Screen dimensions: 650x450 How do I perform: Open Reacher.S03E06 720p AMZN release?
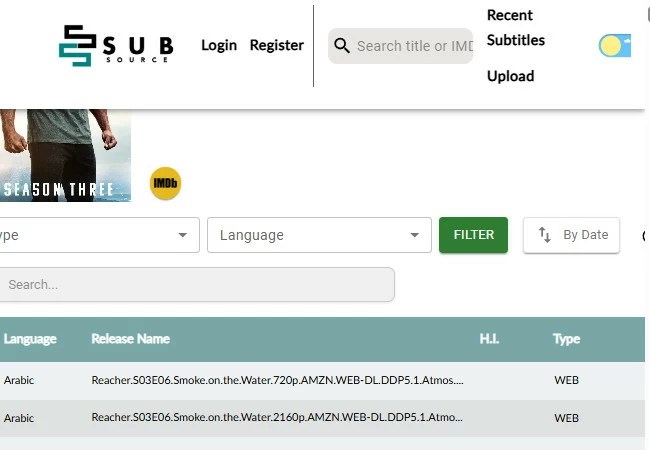point(277,380)
